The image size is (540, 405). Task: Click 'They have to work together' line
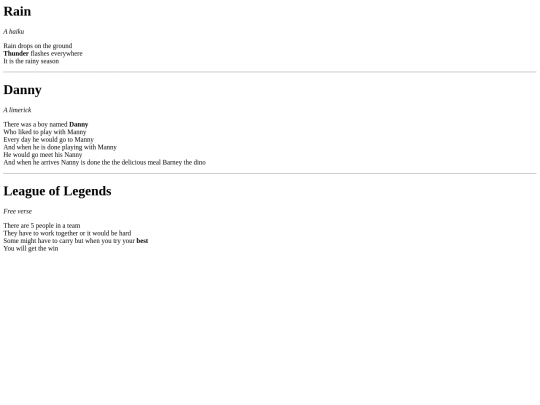[x=67, y=233]
